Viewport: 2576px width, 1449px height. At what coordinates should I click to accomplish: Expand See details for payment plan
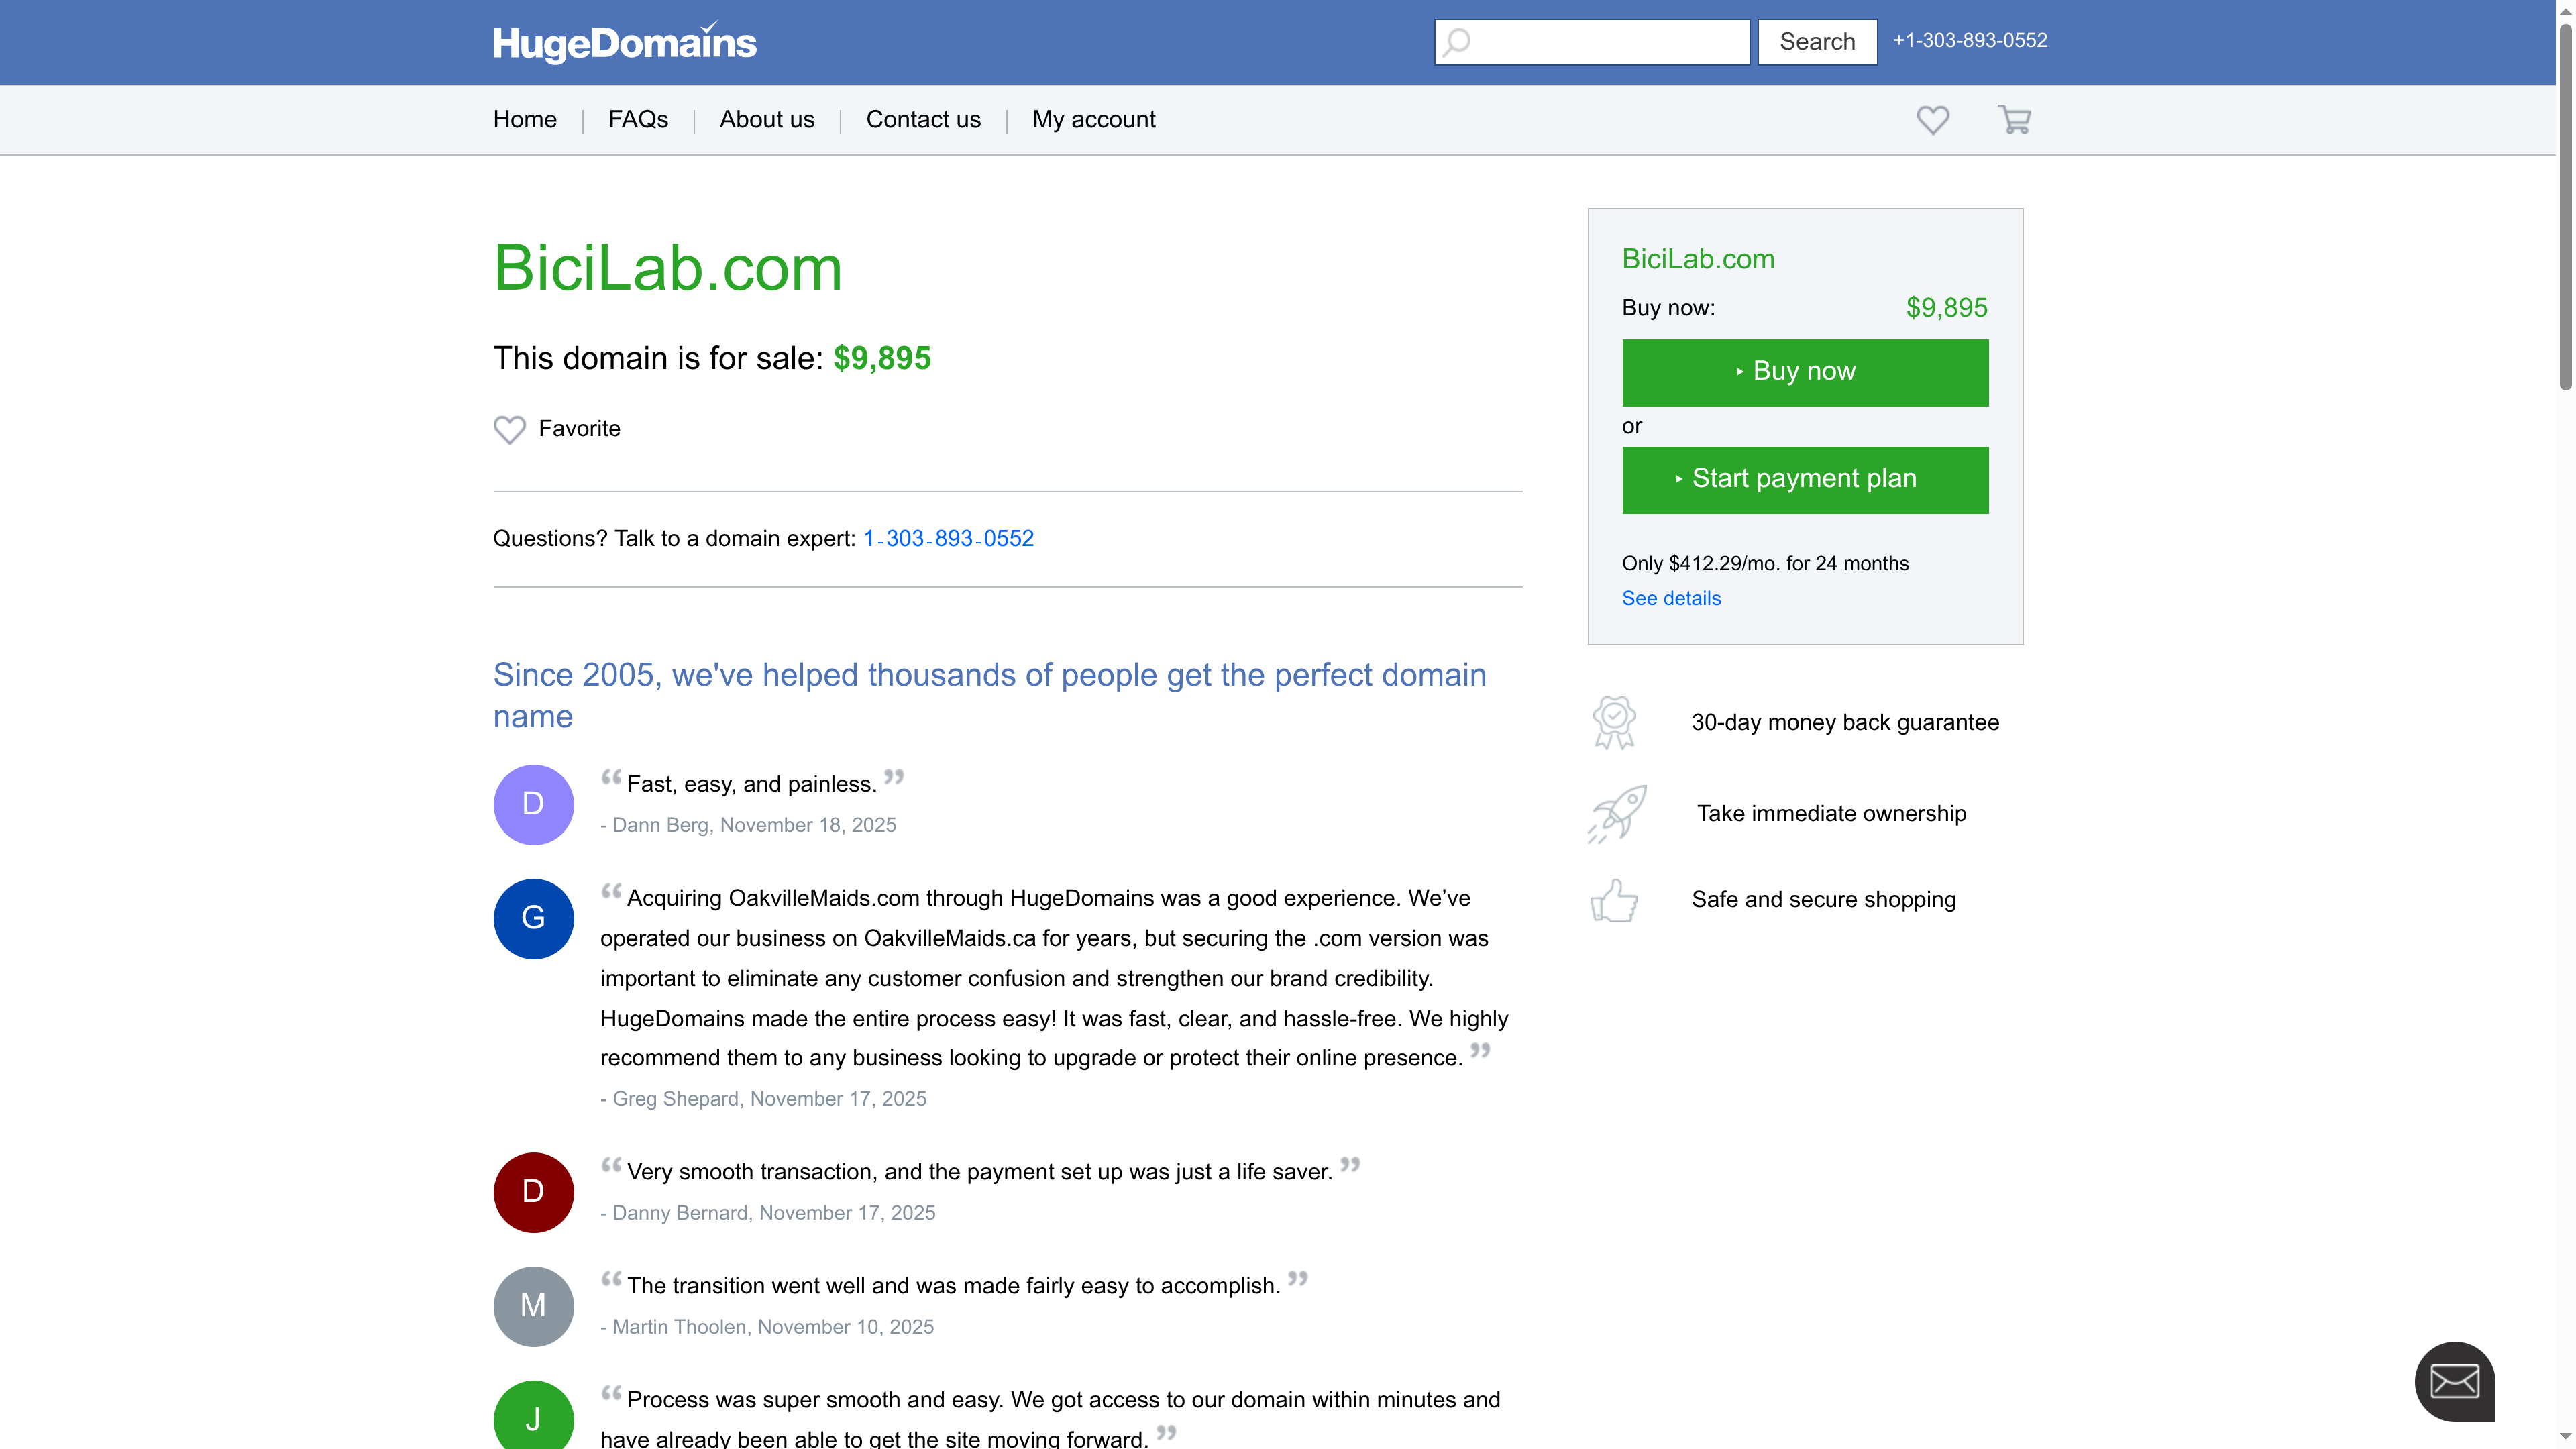(x=1671, y=597)
